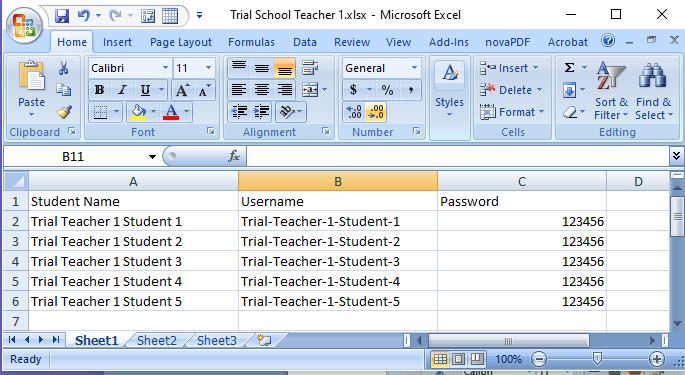
Task: Insert a new worksheet tab
Action: pos(264,340)
